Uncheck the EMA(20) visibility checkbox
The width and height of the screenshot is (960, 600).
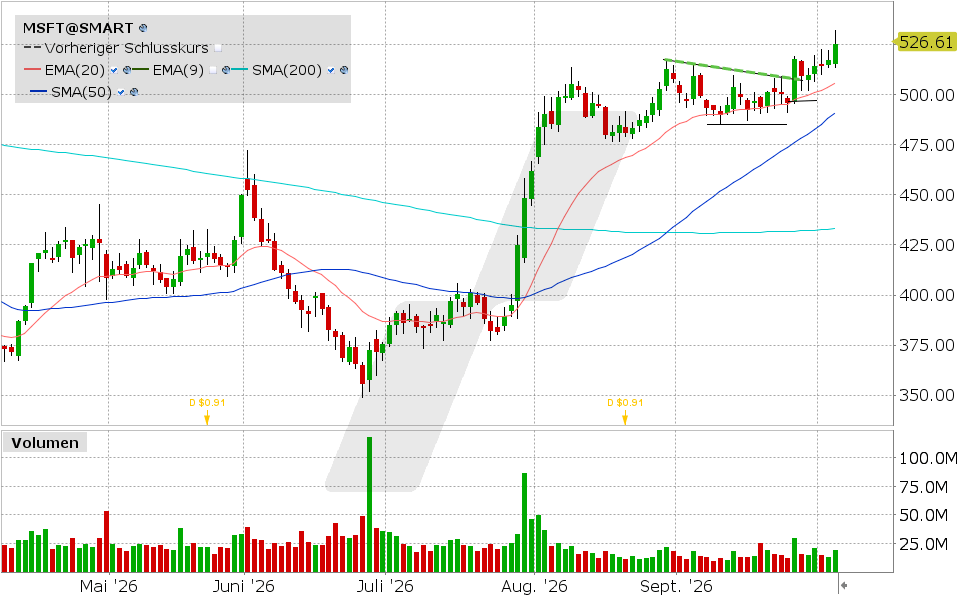(114, 70)
